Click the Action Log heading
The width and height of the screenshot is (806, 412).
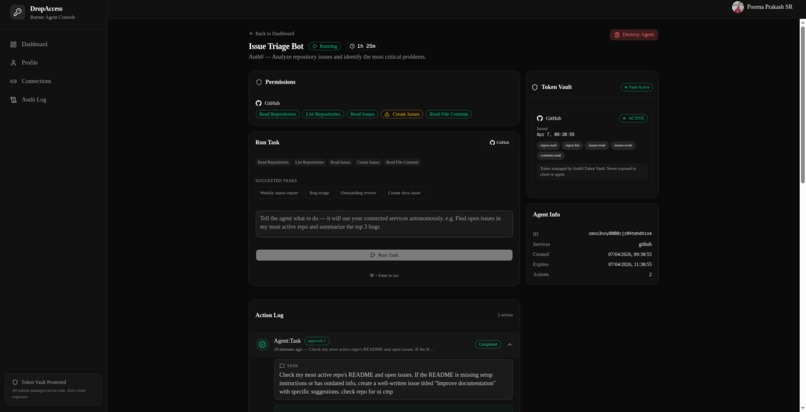point(269,315)
